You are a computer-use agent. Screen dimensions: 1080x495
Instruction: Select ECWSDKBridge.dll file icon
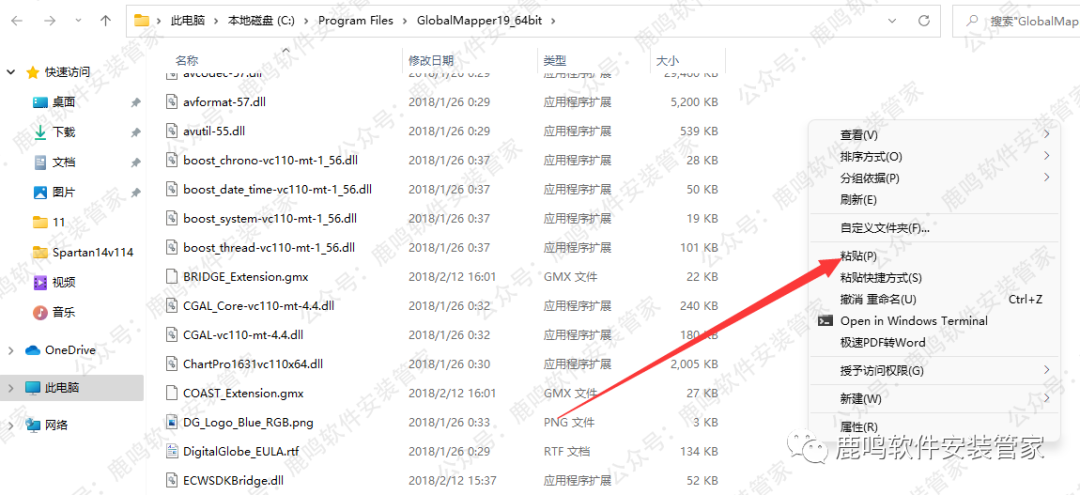tap(172, 480)
